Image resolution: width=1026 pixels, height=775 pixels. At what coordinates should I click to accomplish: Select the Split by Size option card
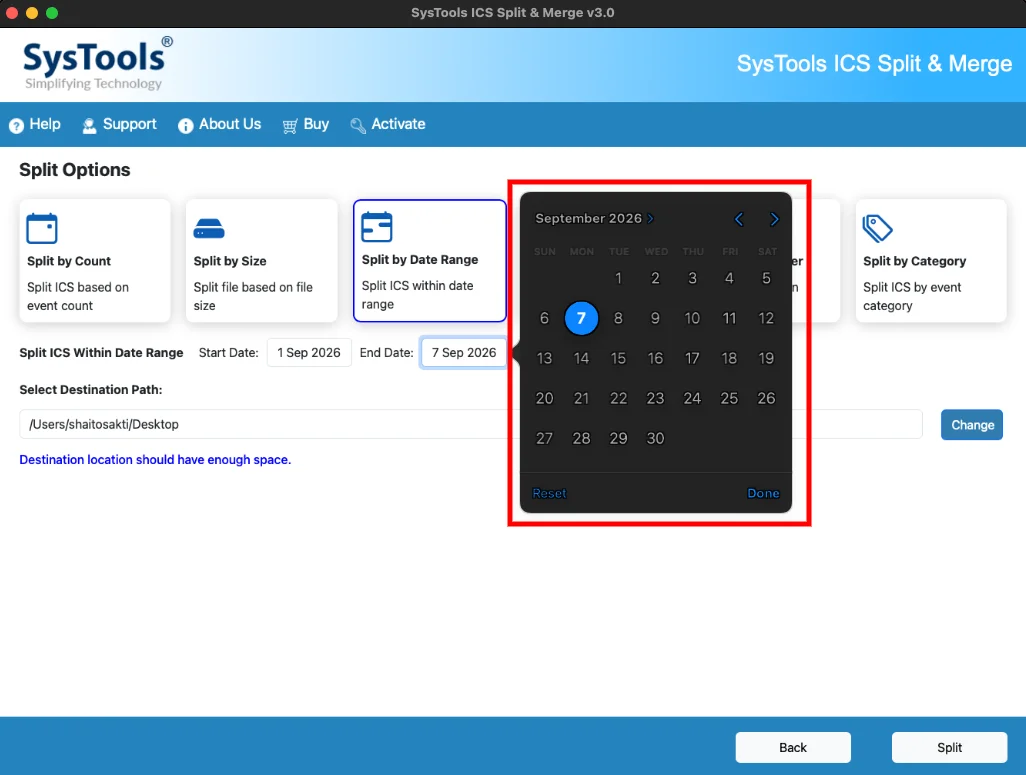tap(262, 261)
